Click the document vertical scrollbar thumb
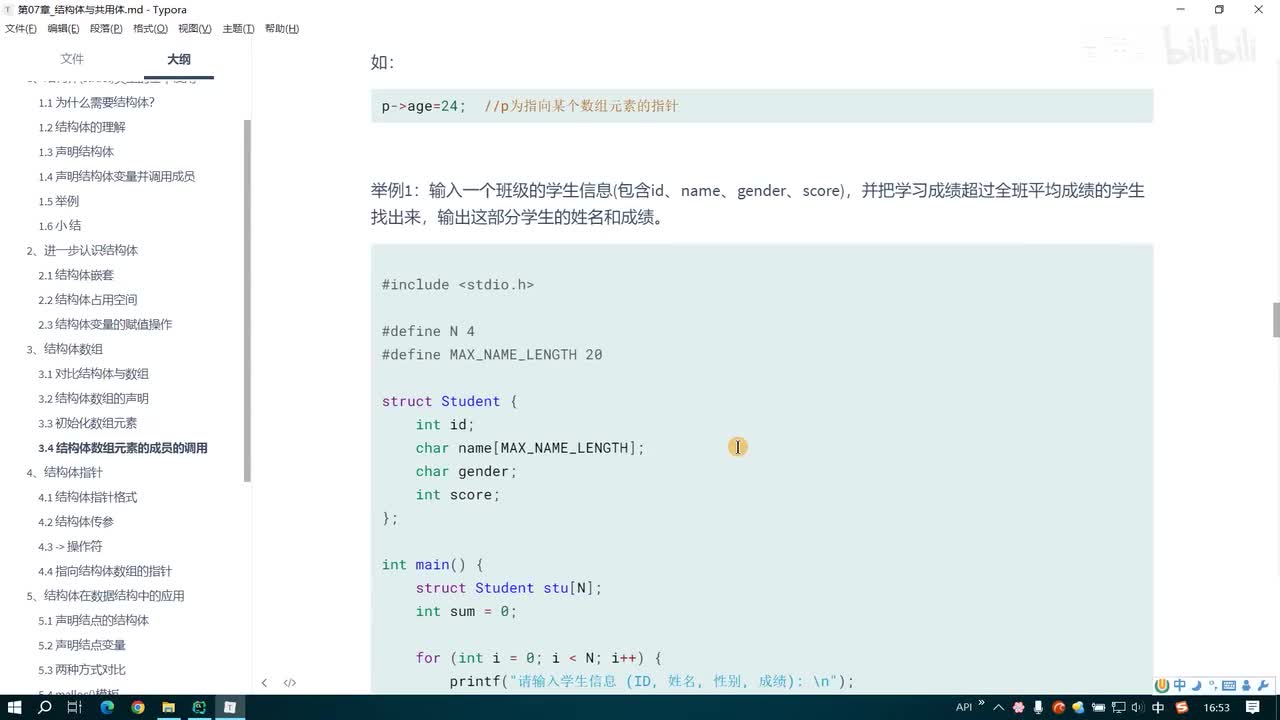 tap(1276, 320)
